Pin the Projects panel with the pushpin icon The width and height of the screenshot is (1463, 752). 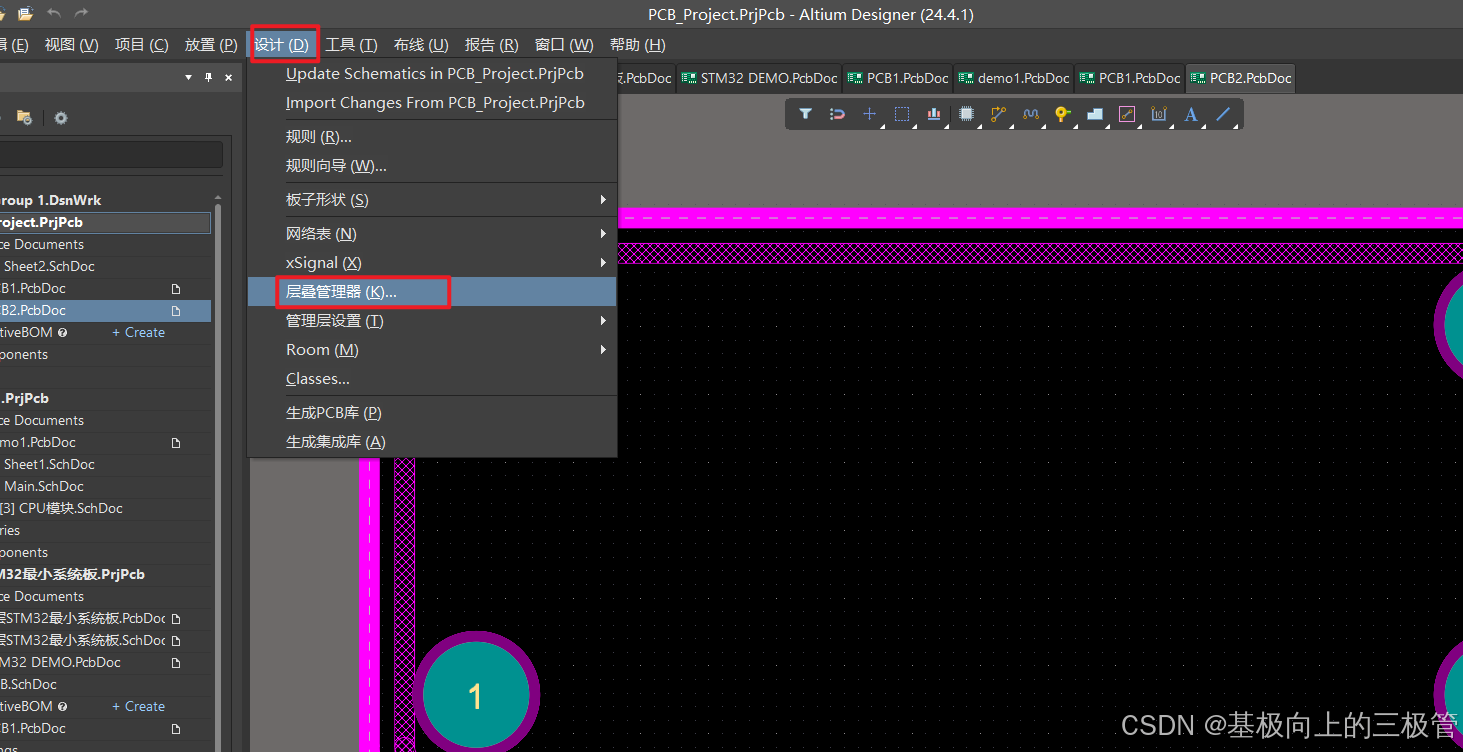208,77
